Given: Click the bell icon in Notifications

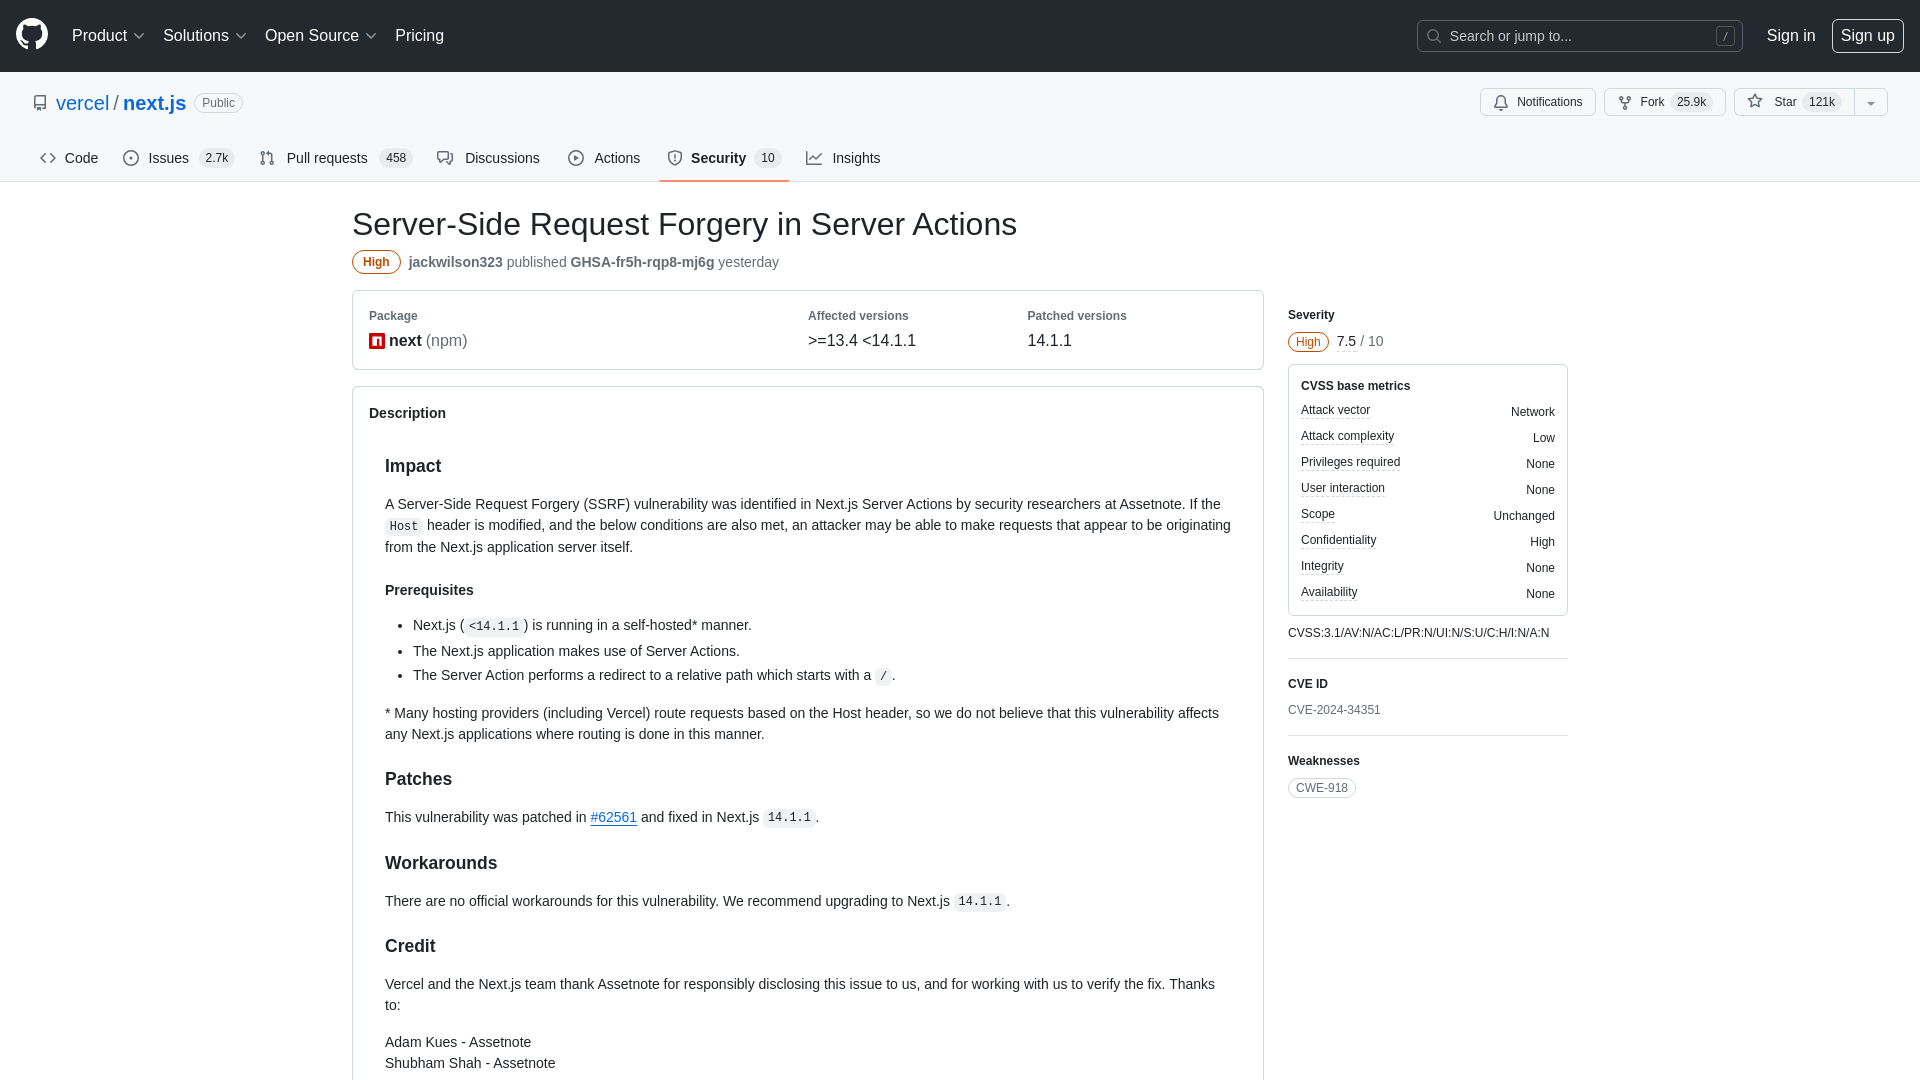Looking at the screenshot, I should point(1501,102).
